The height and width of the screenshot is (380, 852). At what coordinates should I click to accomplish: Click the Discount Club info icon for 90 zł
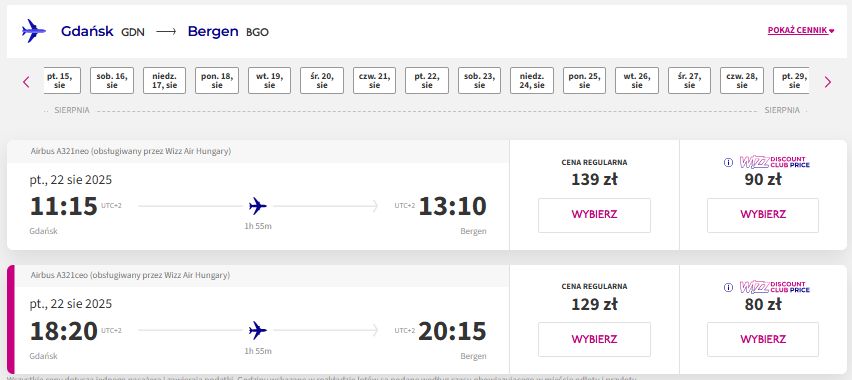(729, 162)
